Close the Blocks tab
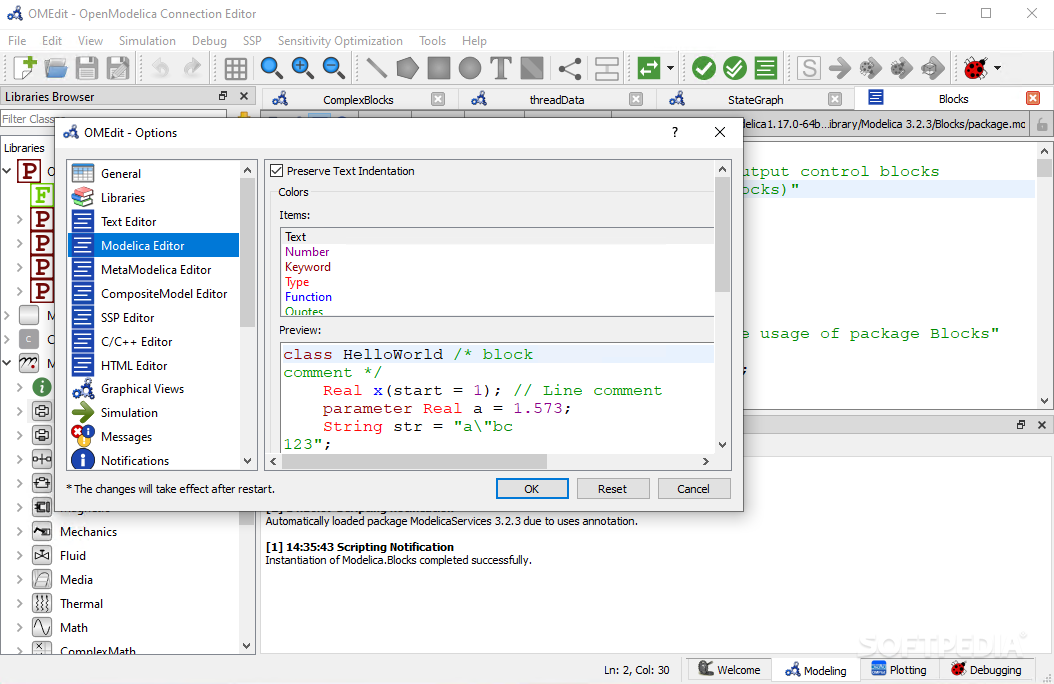Screen dimensions: 1054x684 (1032, 99)
